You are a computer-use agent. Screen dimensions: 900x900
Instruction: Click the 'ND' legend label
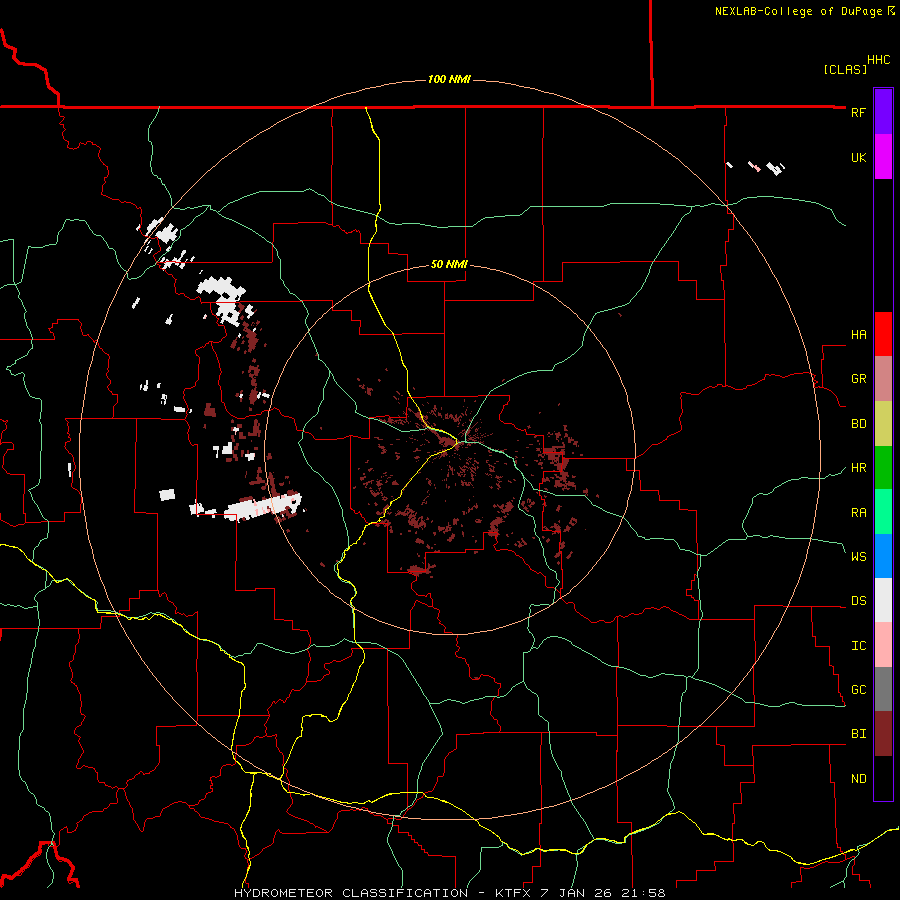coord(858,778)
